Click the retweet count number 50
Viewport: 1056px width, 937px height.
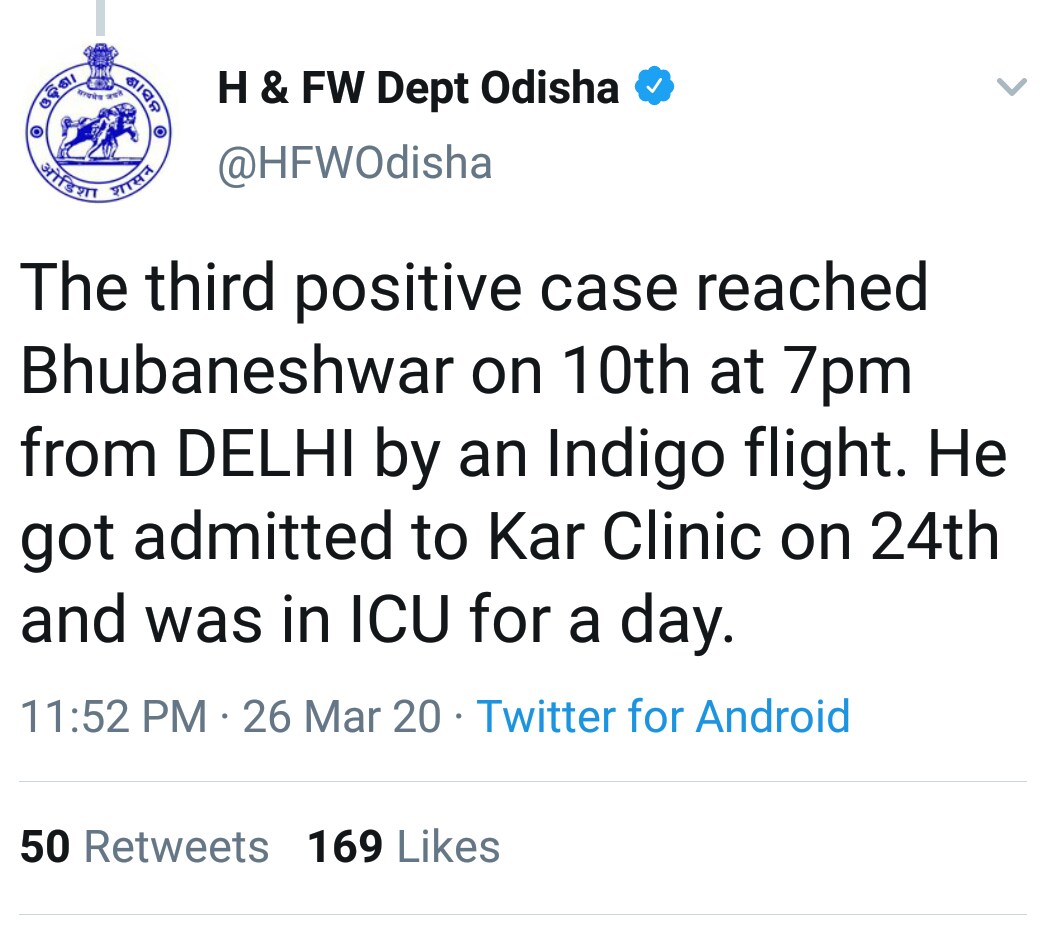(45, 846)
